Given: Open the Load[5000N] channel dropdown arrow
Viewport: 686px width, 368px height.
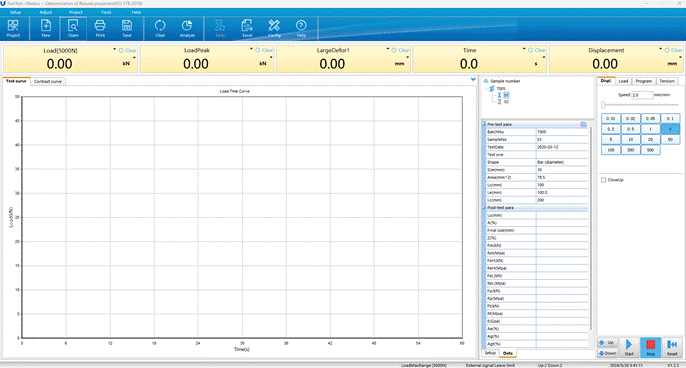Looking at the screenshot, I should (115, 49).
